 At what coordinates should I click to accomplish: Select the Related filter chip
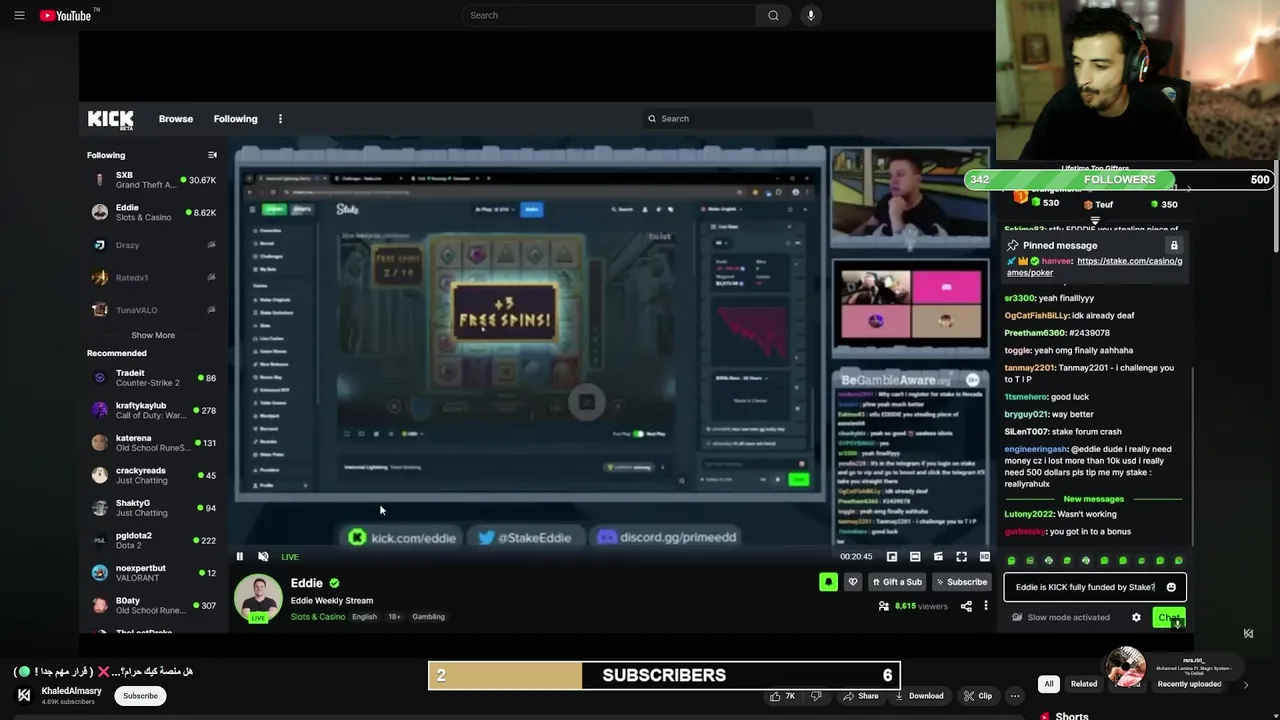coord(1084,684)
